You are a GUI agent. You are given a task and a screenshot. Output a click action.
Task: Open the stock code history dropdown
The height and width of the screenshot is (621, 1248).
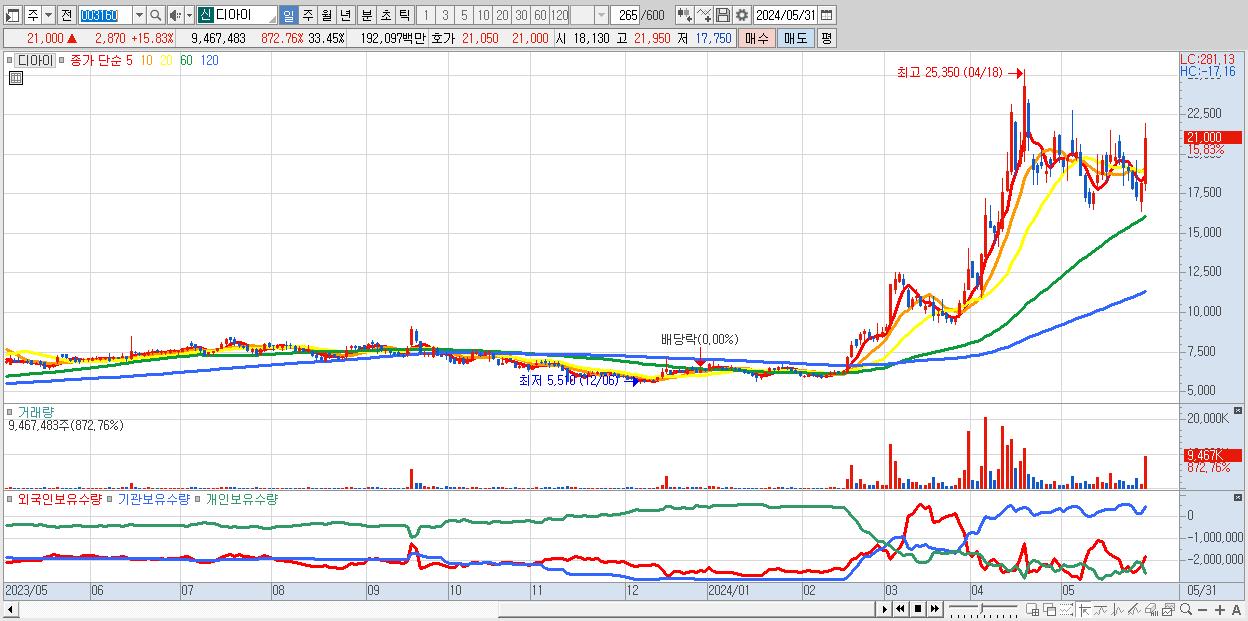(x=139, y=16)
